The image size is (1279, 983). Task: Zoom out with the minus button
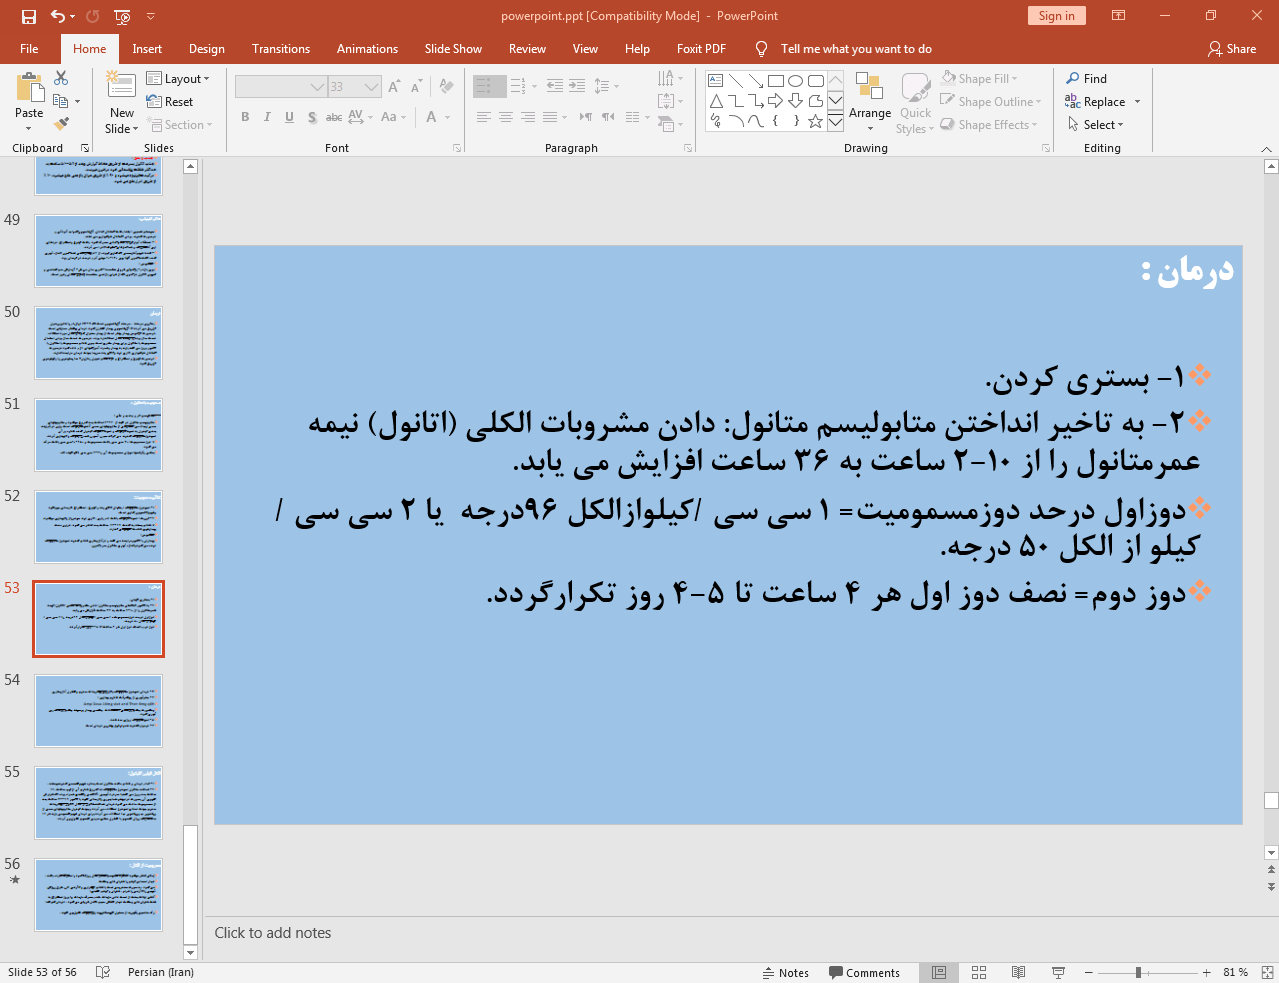pyautogui.click(x=1090, y=972)
